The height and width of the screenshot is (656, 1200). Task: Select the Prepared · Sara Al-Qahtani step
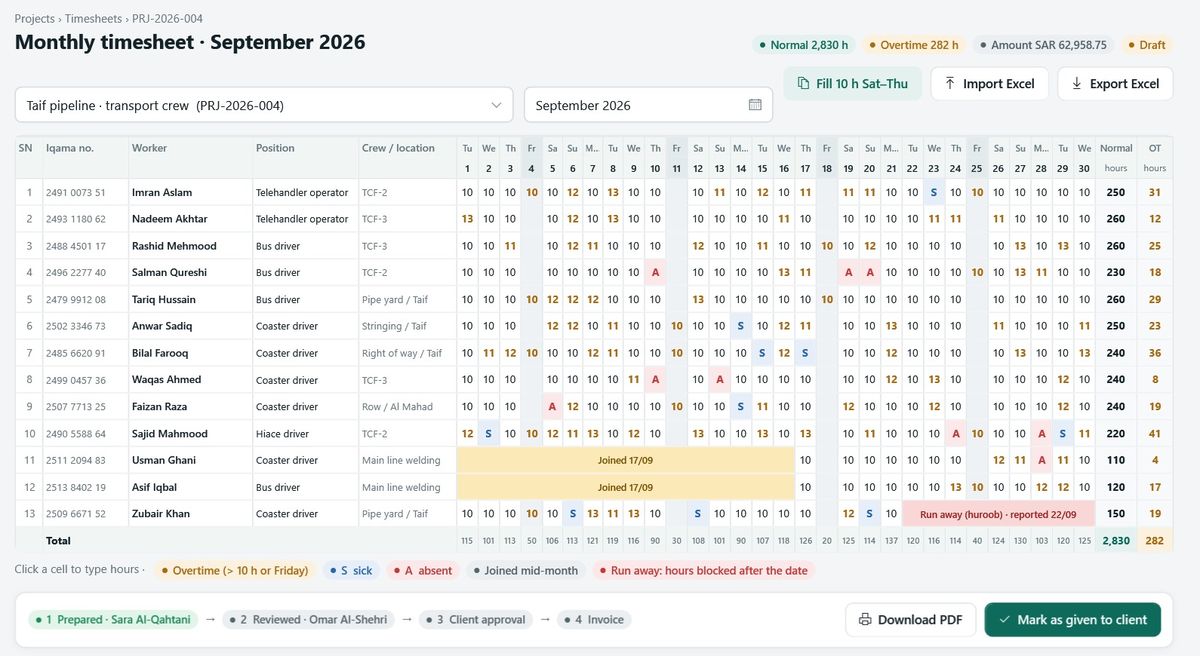coord(113,620)
